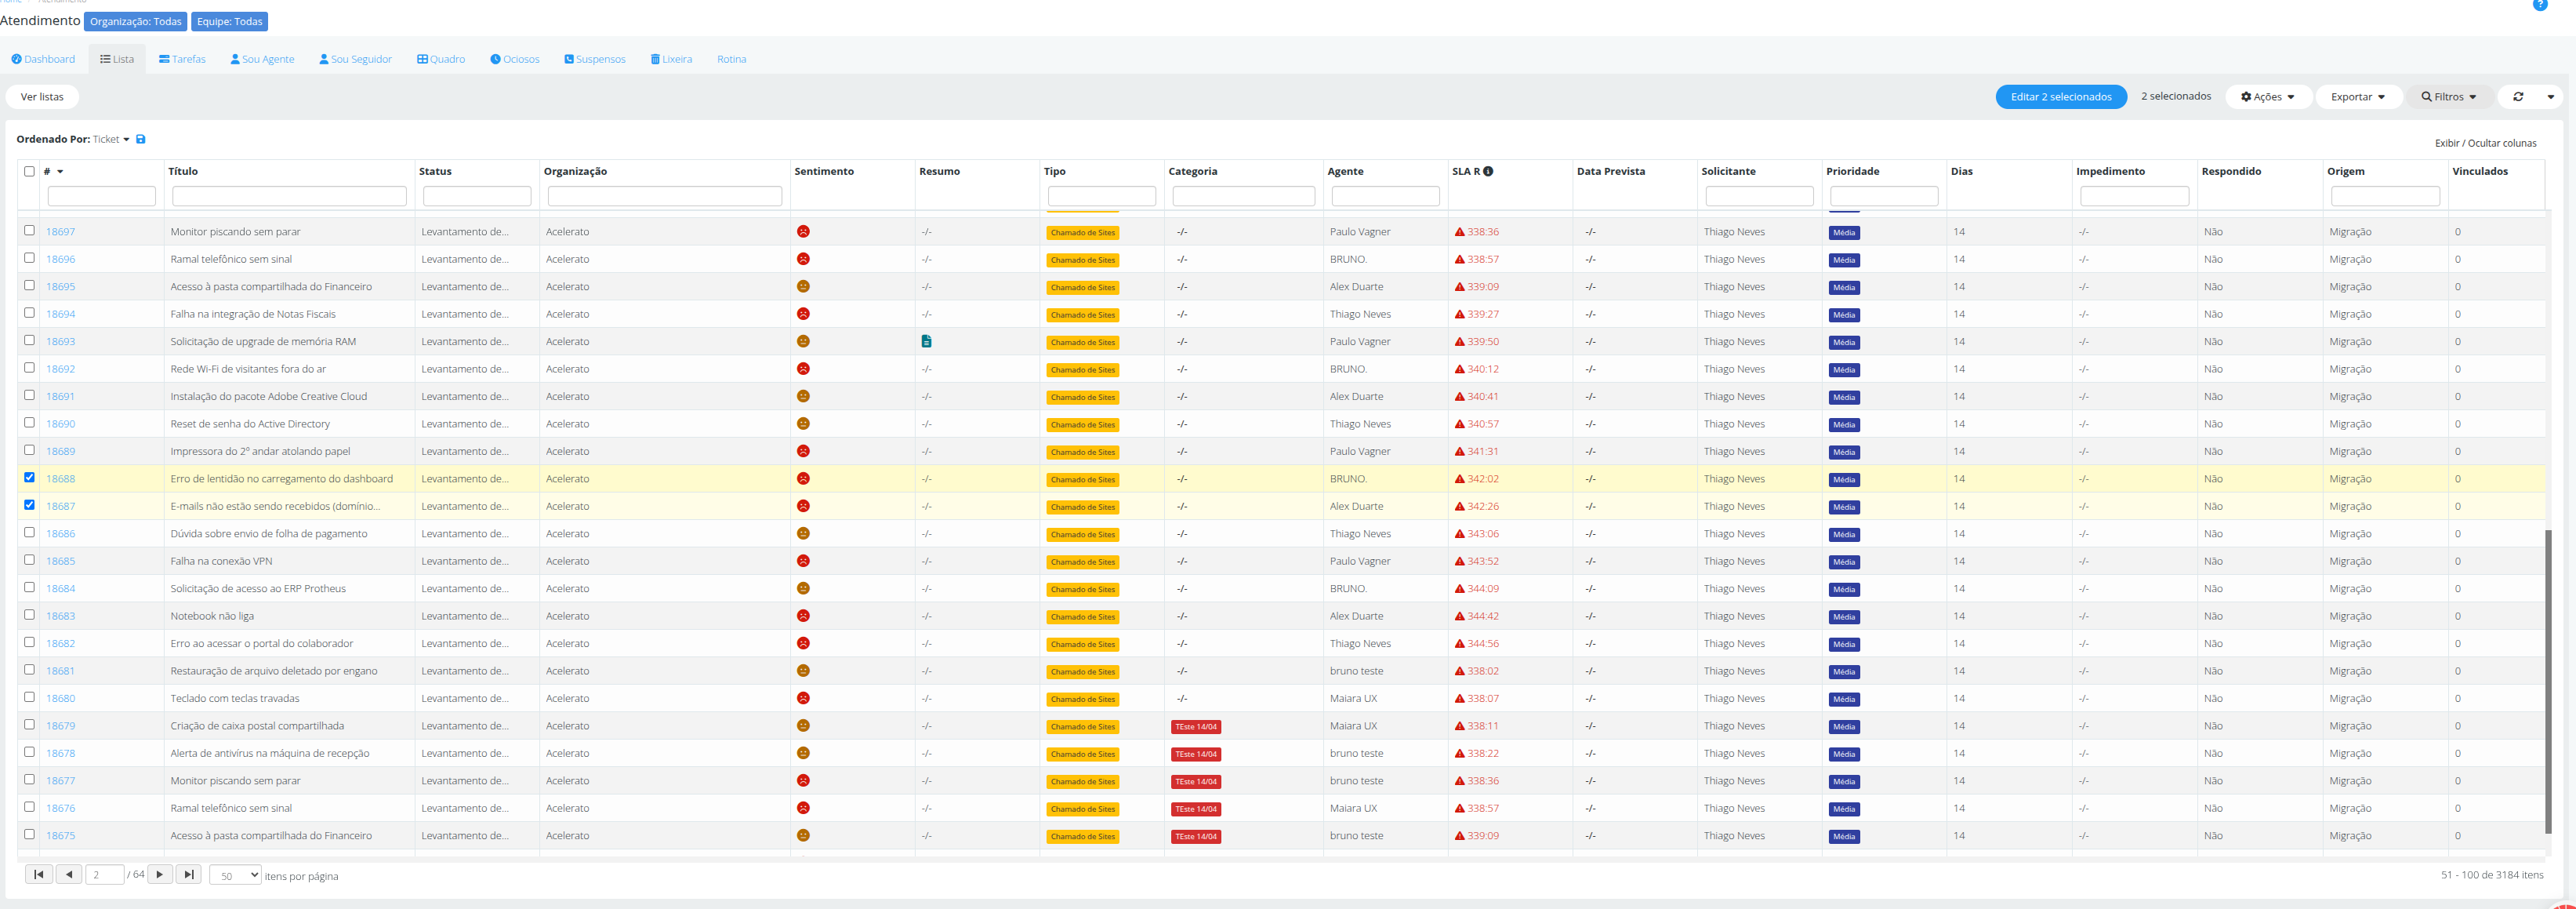Click the SLA R info icon
This screenshot has width=2576, height=909.
pyautogui.click(x=1488, y=171)
